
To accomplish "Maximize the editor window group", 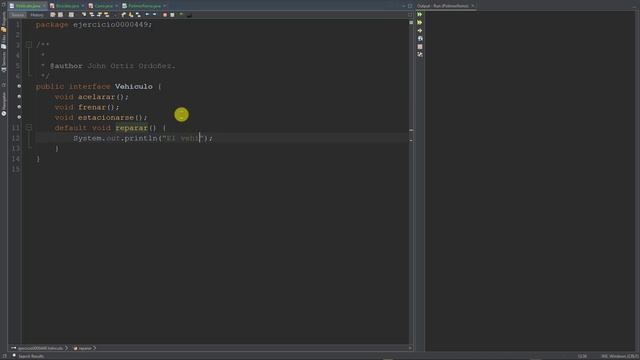I will tap(410, 6).
